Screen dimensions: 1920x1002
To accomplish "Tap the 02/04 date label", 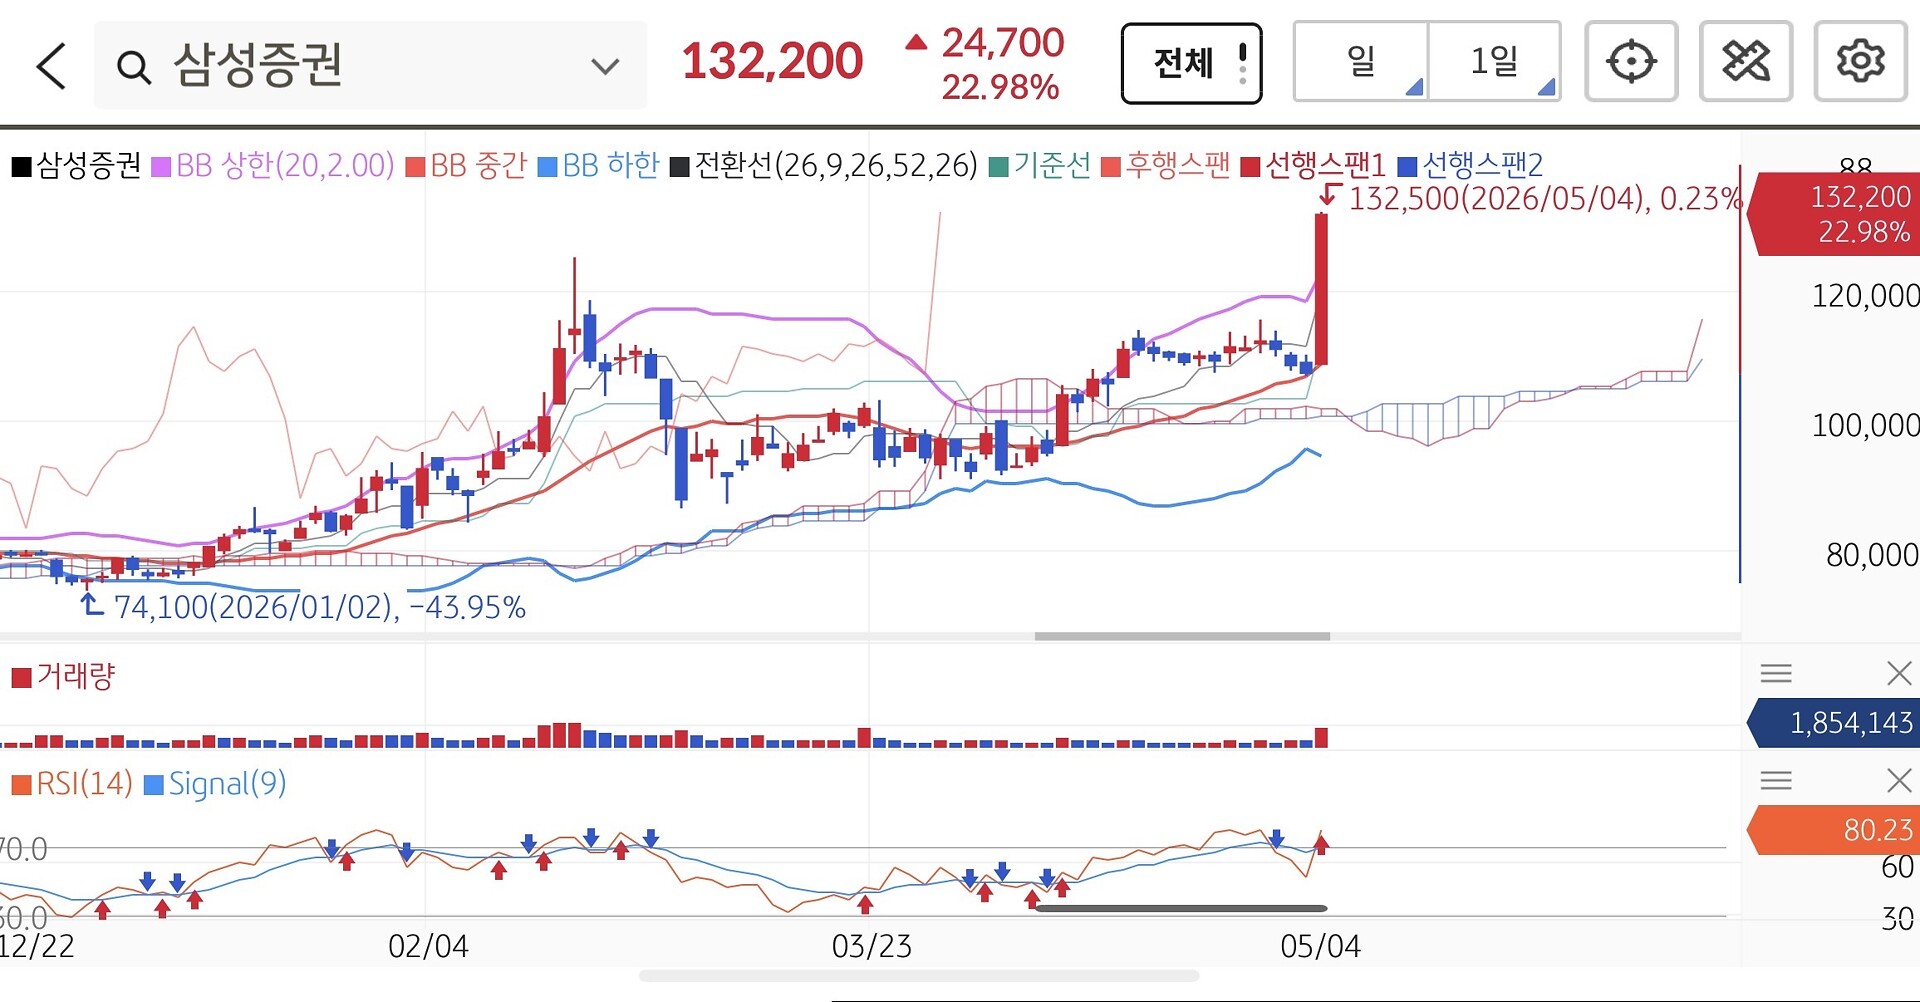I will point(428,946).
